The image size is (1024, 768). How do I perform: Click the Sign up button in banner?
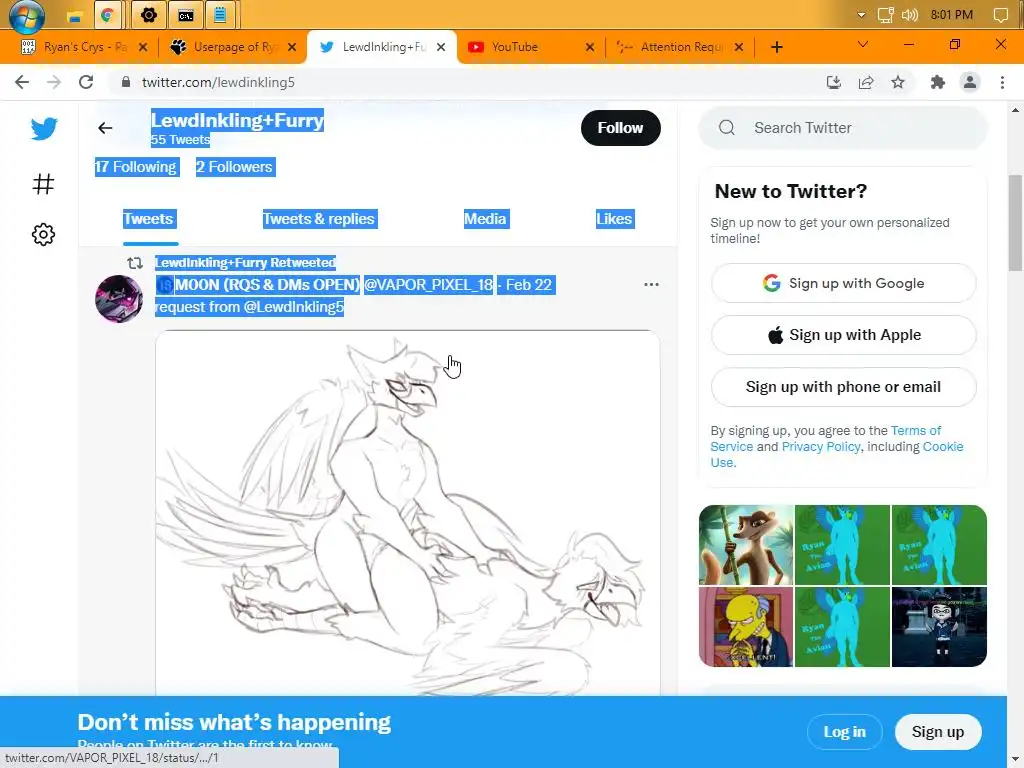click(938, 732)
